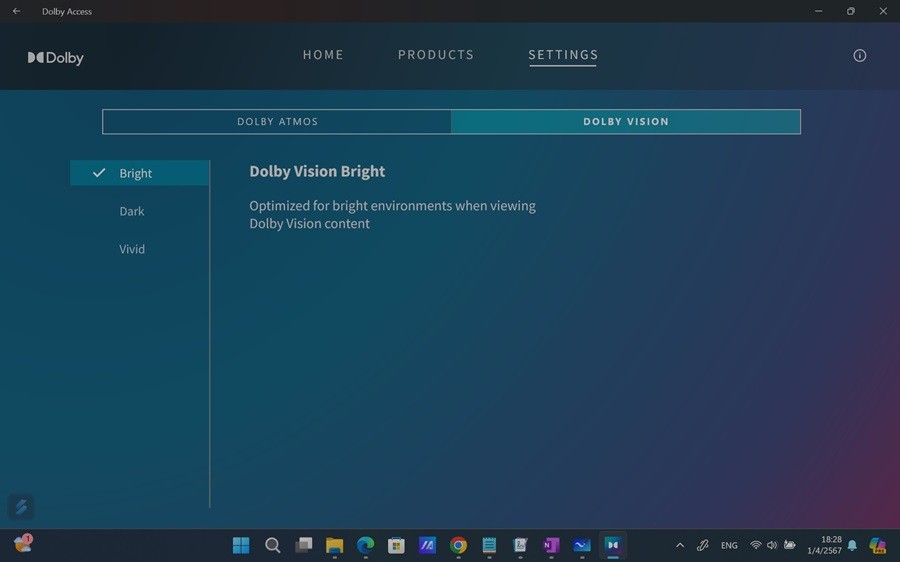Image resolution: width=900 pixels, height=562 pixels.
Task: Open File Explorer from taskbar
Action: [x=334, y=545]
